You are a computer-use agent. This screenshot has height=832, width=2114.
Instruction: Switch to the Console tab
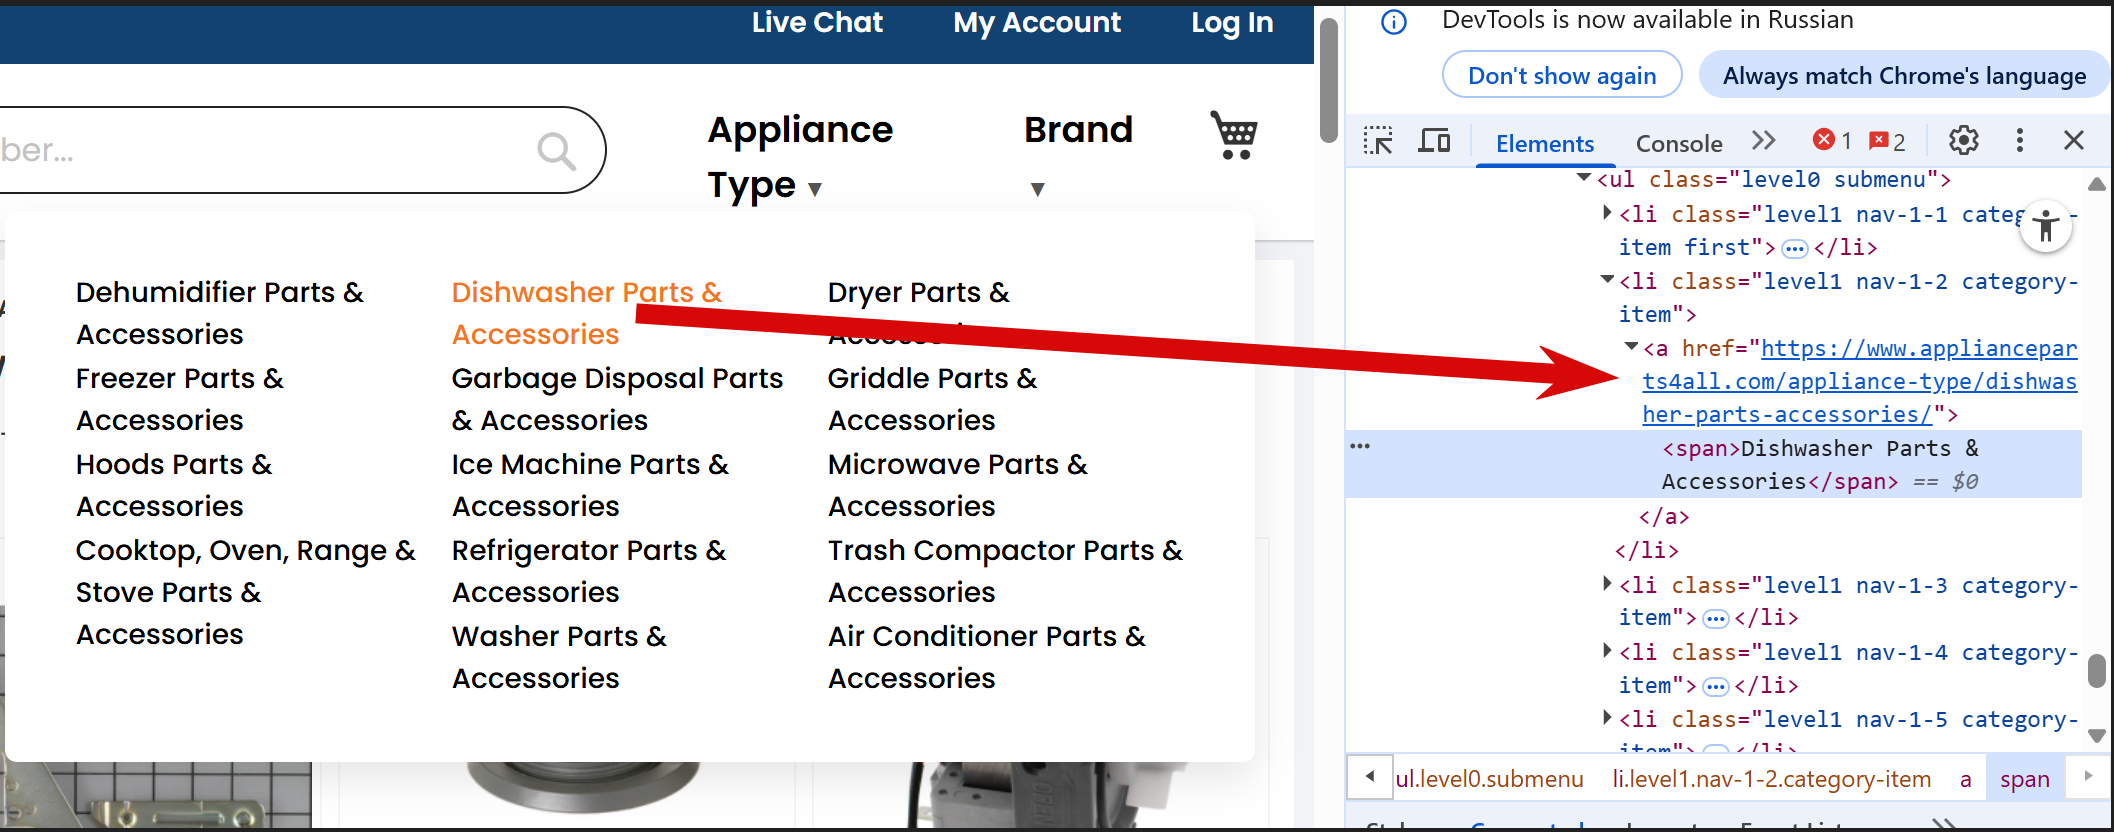click(x=1678, y=143)
